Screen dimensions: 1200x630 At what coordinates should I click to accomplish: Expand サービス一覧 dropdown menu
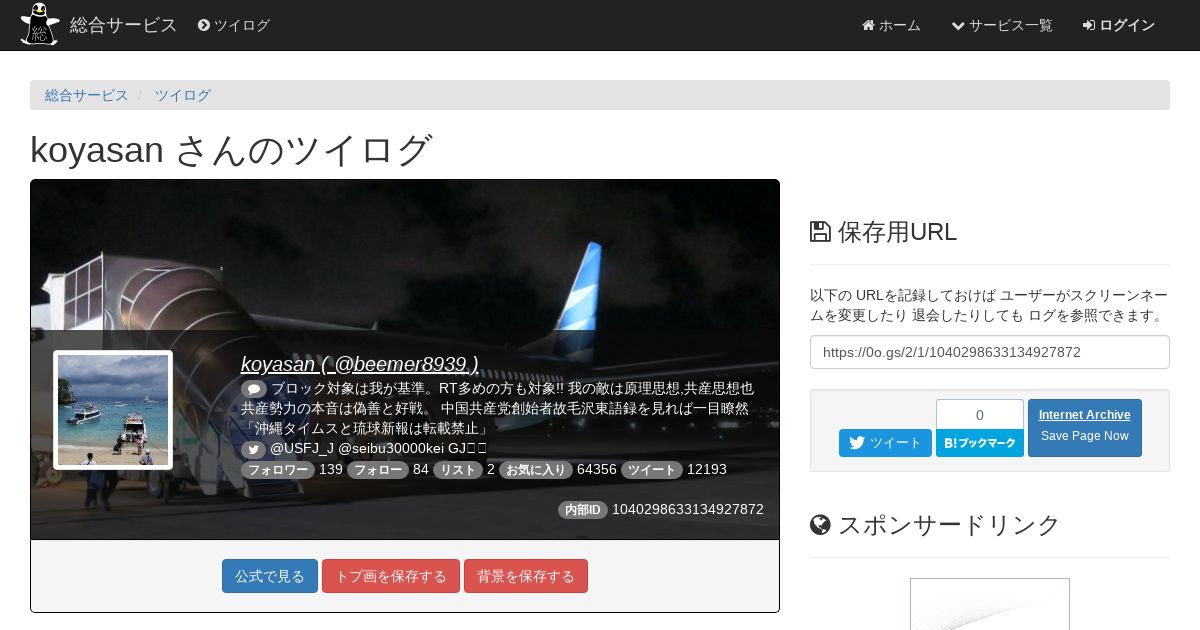1001,25
